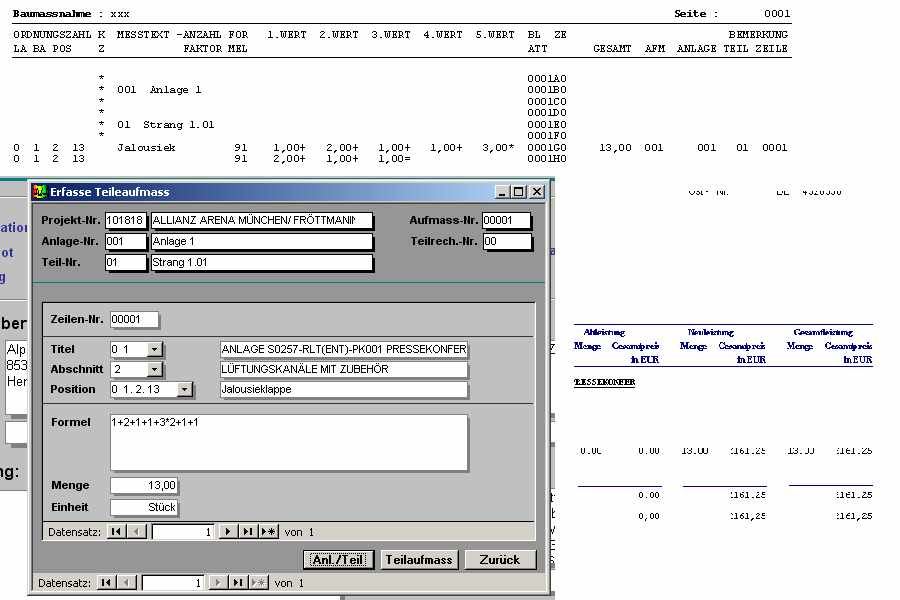Focus the Zeilen-Nr. input field
This screenshot has width=900, height=600.
tap(134, 319)
